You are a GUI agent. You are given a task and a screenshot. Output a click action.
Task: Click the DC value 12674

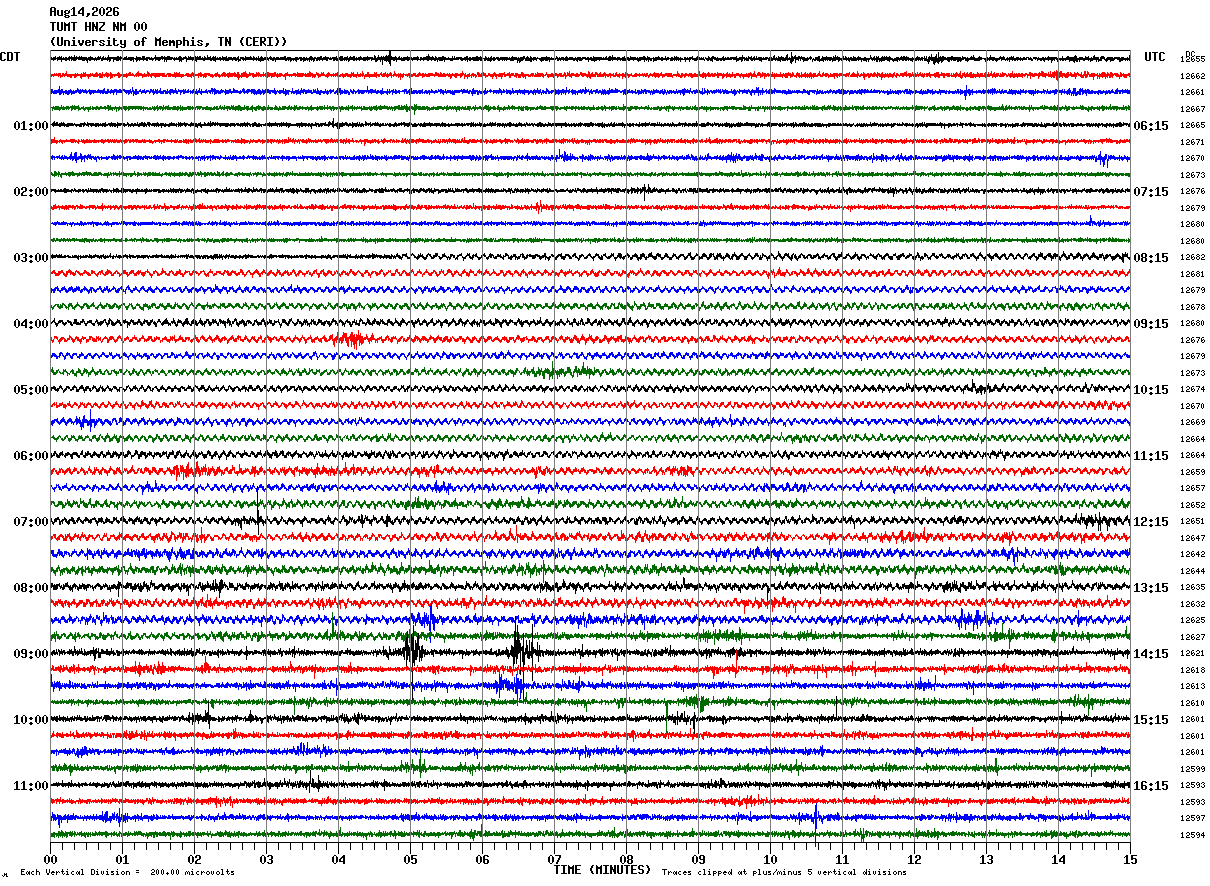point(1193,389)
